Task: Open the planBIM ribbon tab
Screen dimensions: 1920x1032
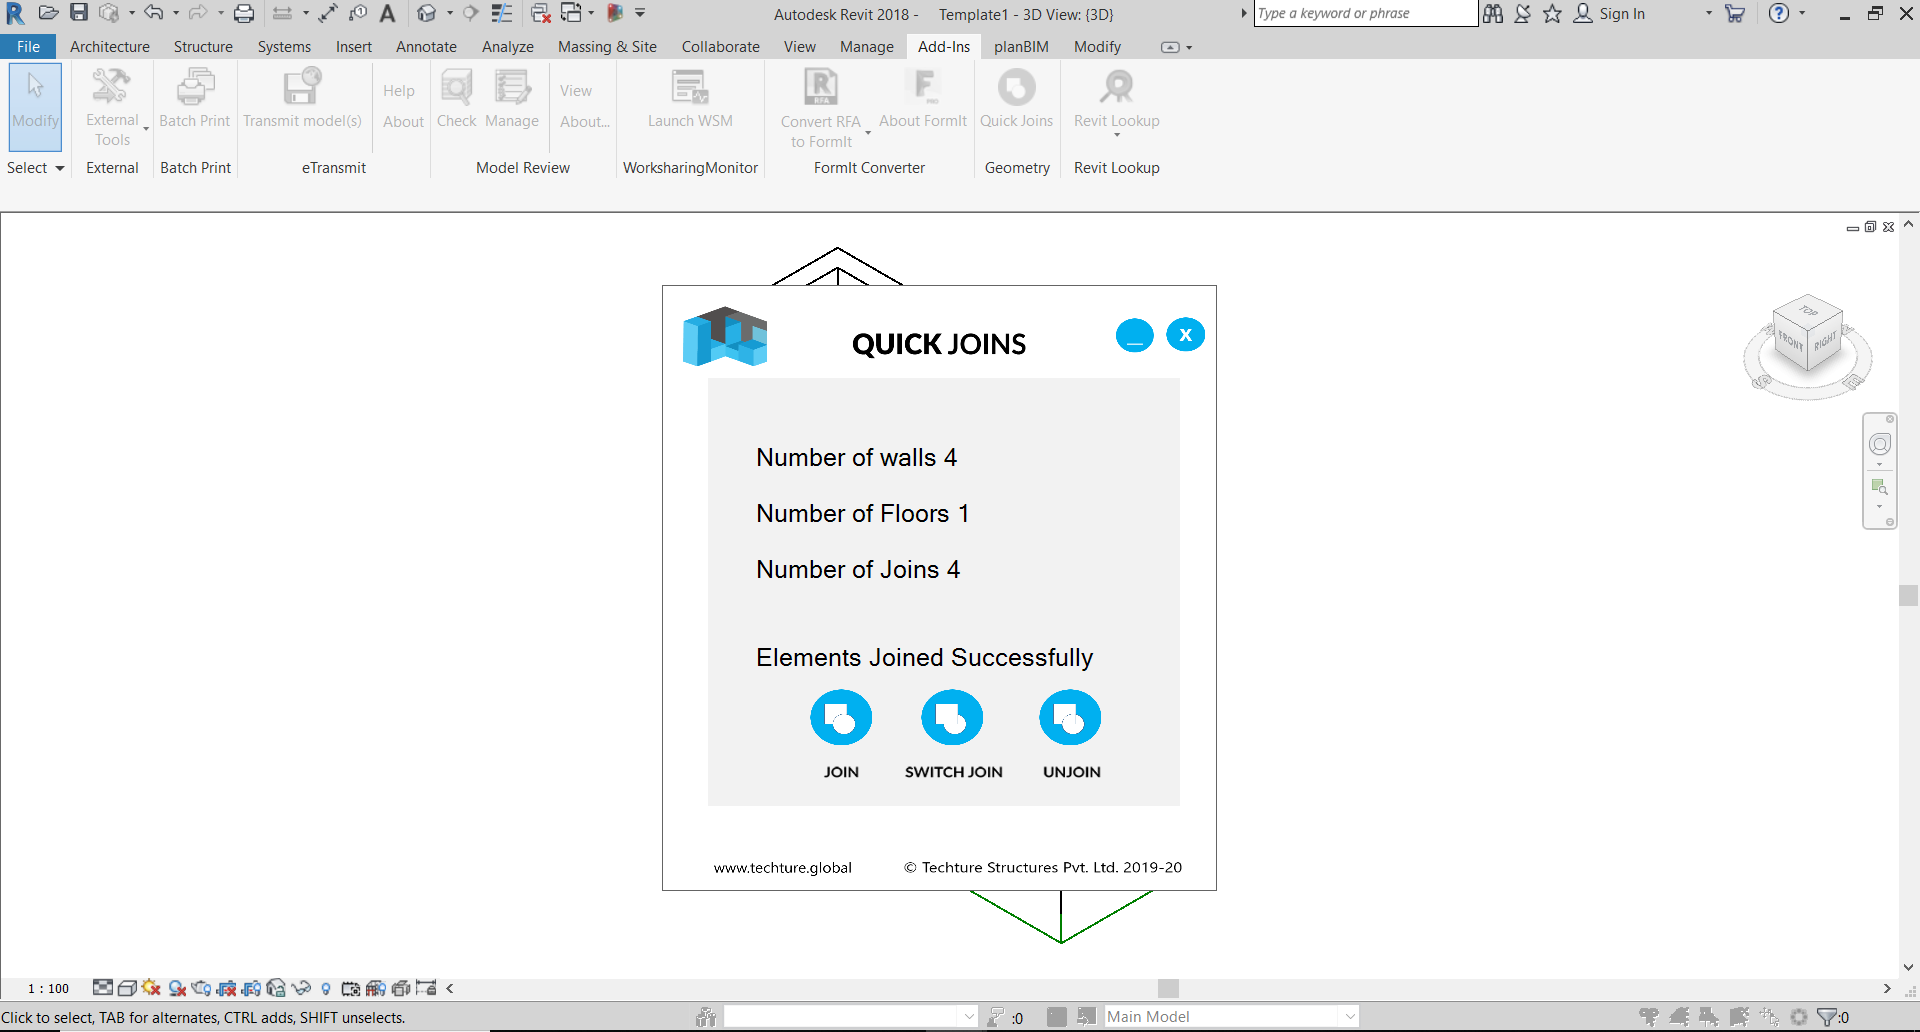Action: pos(1020,46)
